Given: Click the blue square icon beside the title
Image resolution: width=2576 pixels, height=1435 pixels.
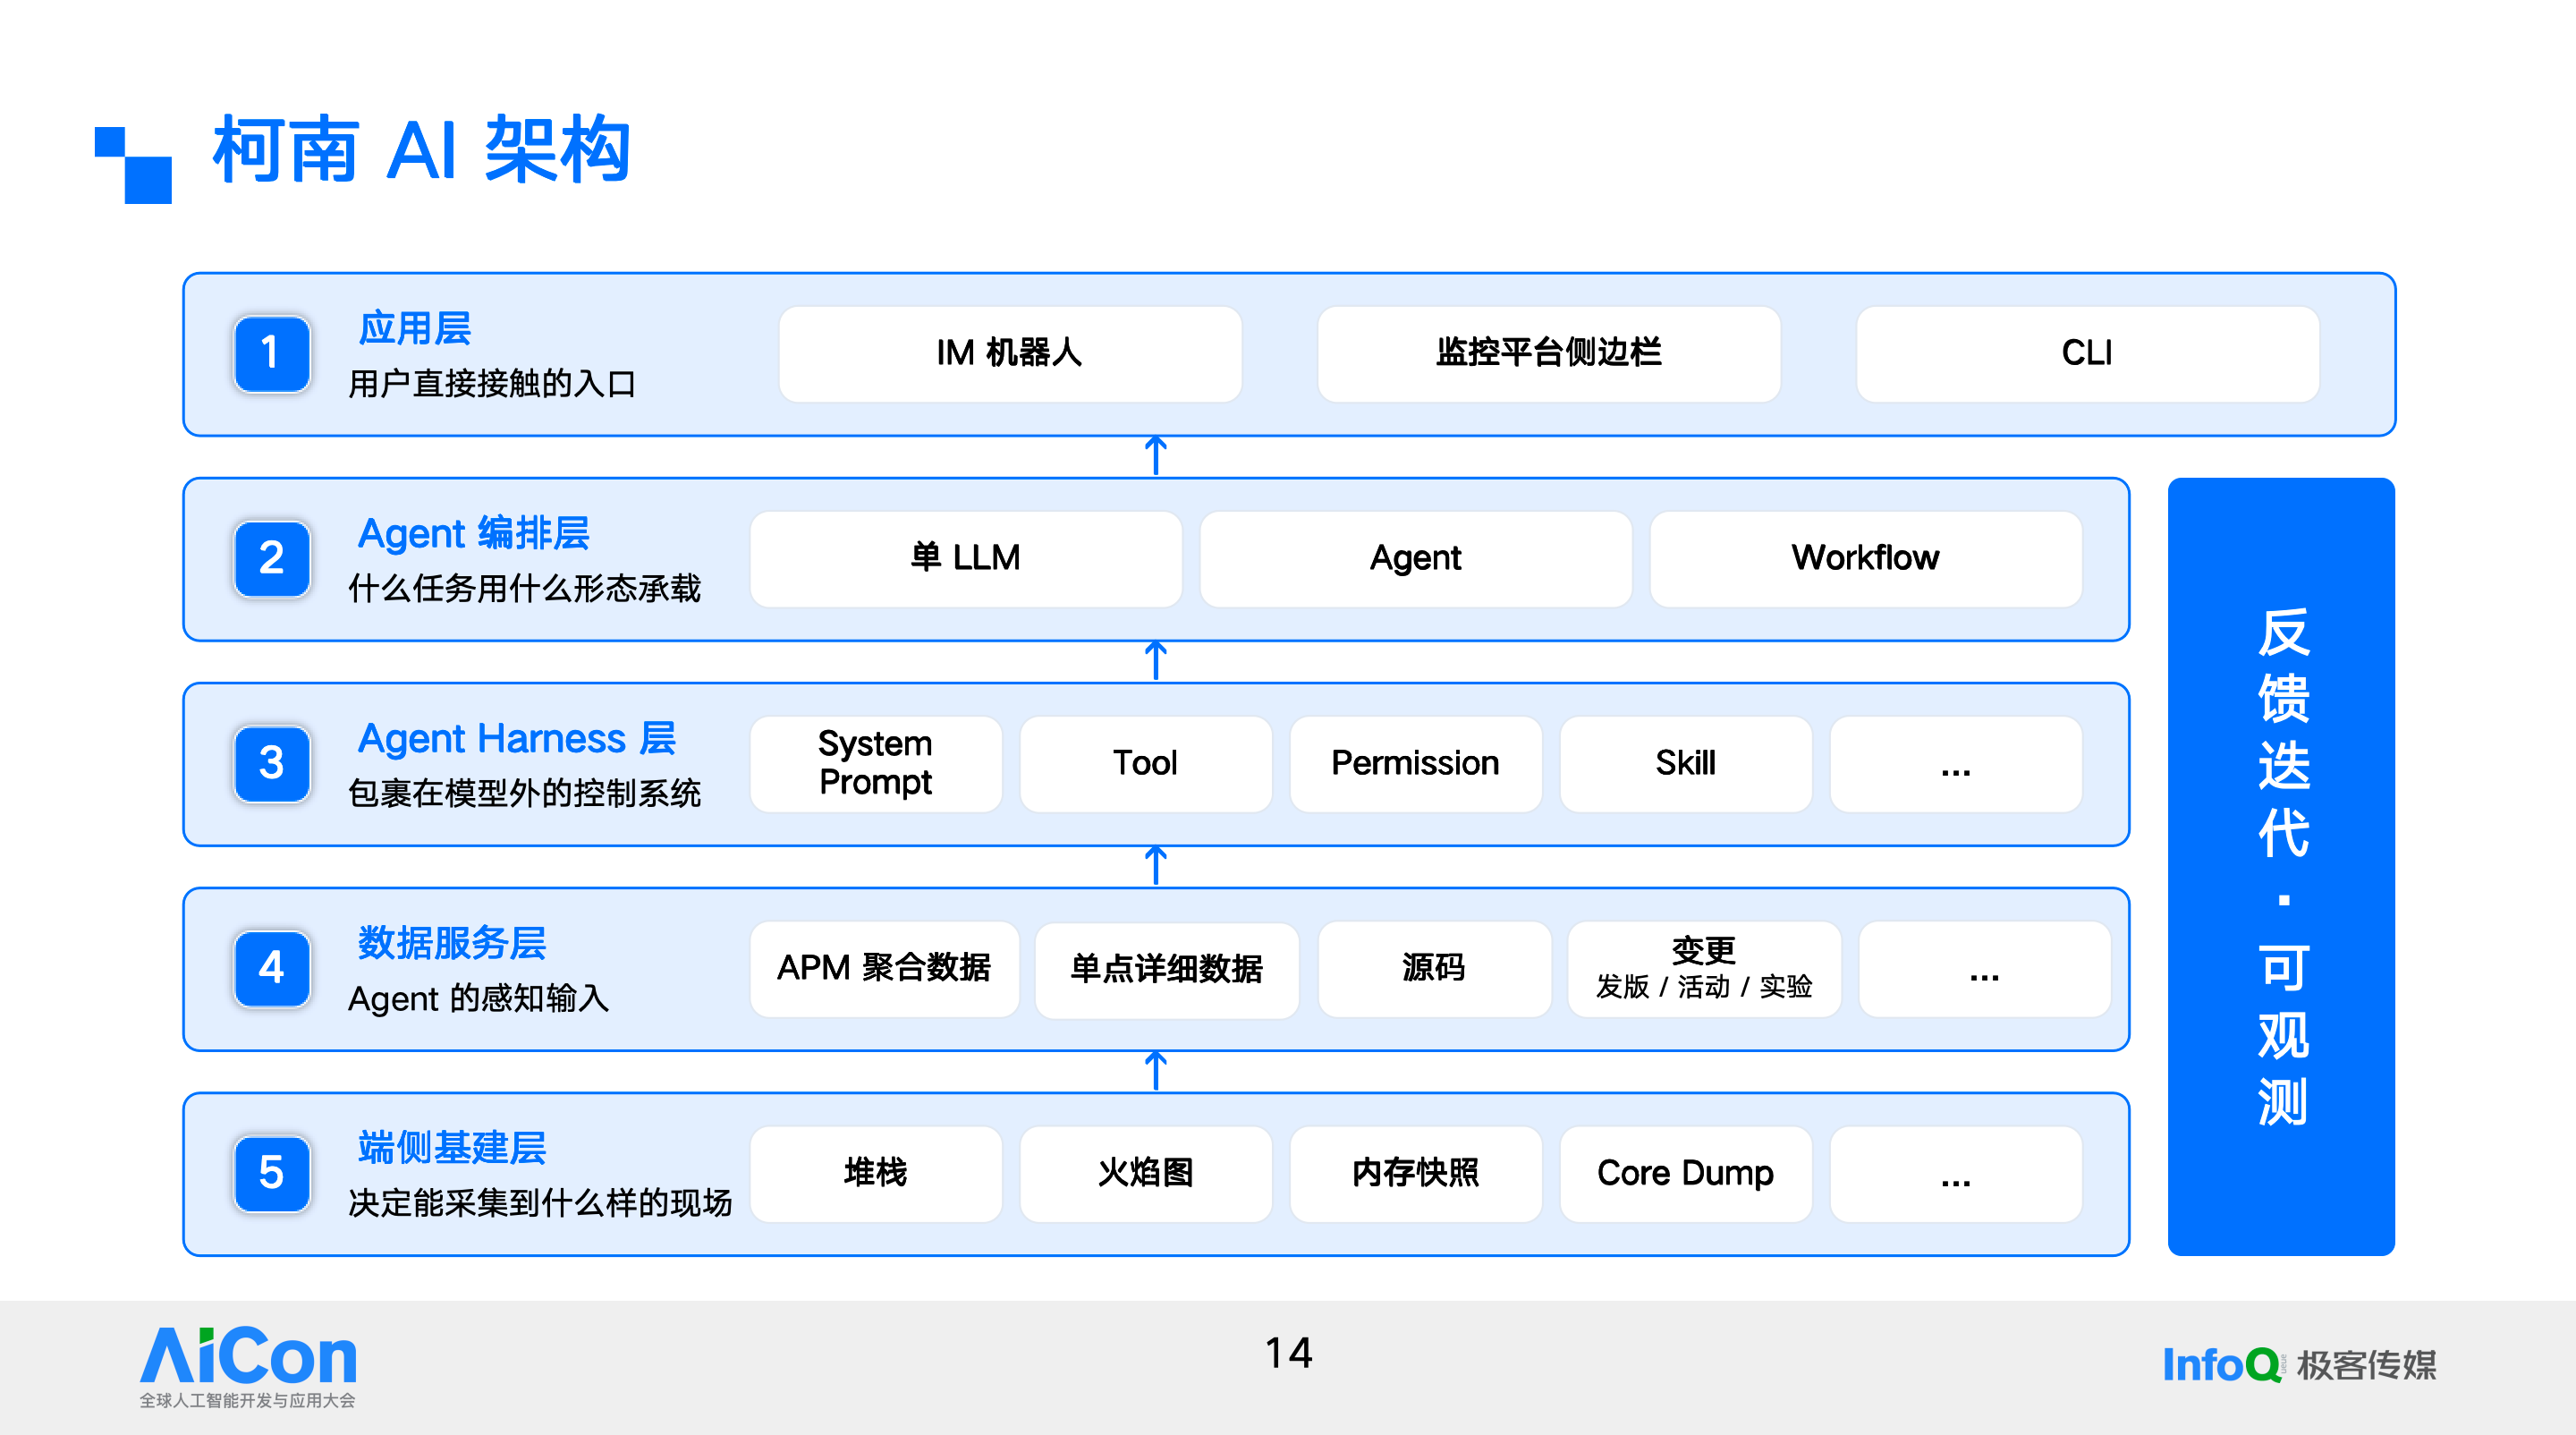Looking at the screenshot, I should (x=133, y=165).
